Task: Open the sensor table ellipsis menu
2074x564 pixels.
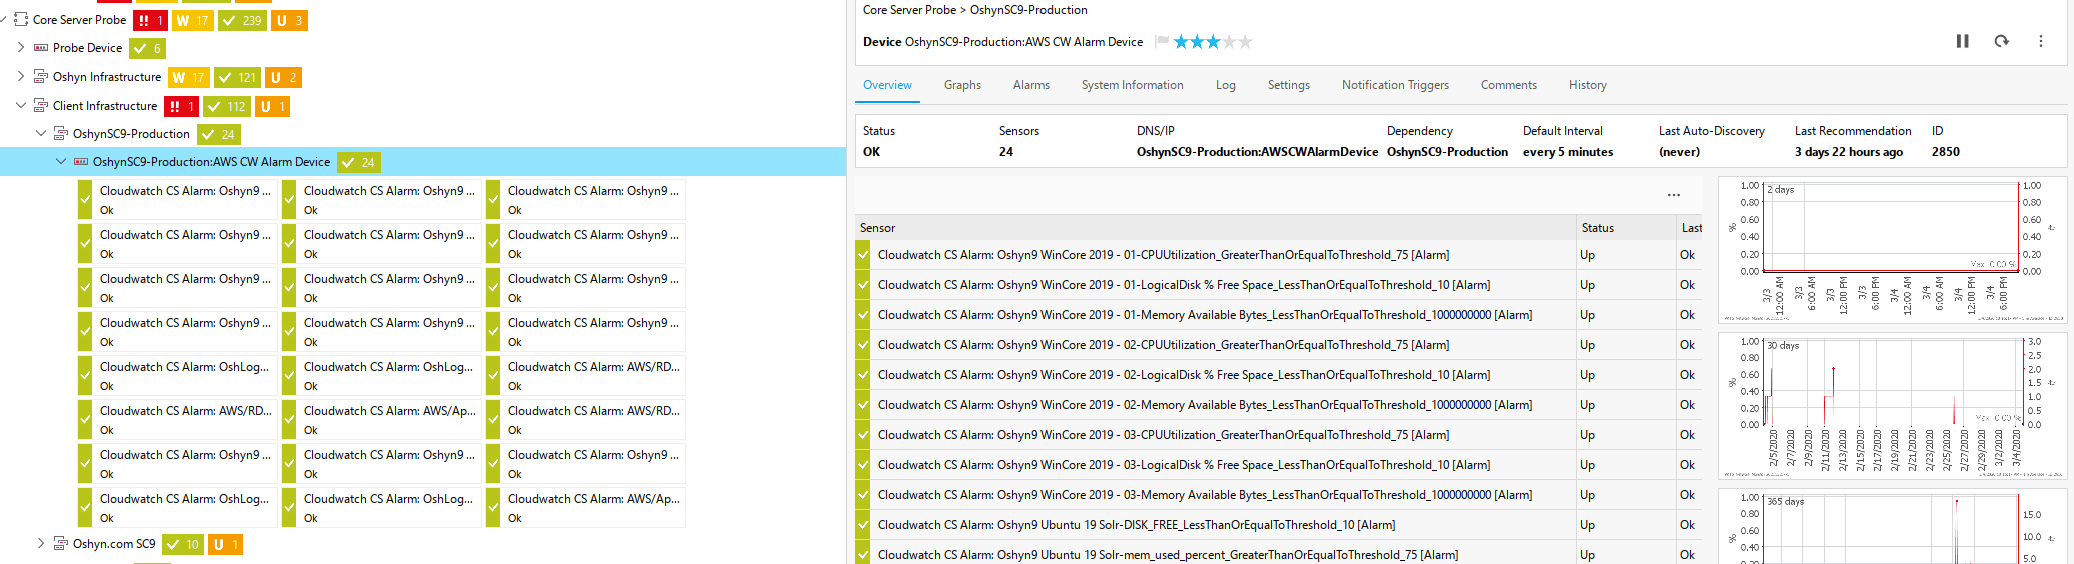Action: [x=1673, y=195]
